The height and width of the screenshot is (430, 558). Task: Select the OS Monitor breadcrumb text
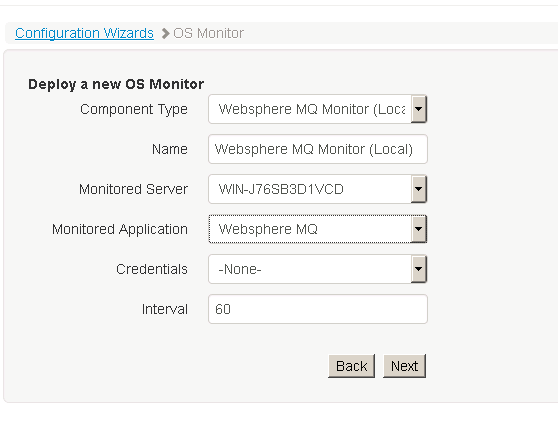pyautogui.click(x=209, y=33)
